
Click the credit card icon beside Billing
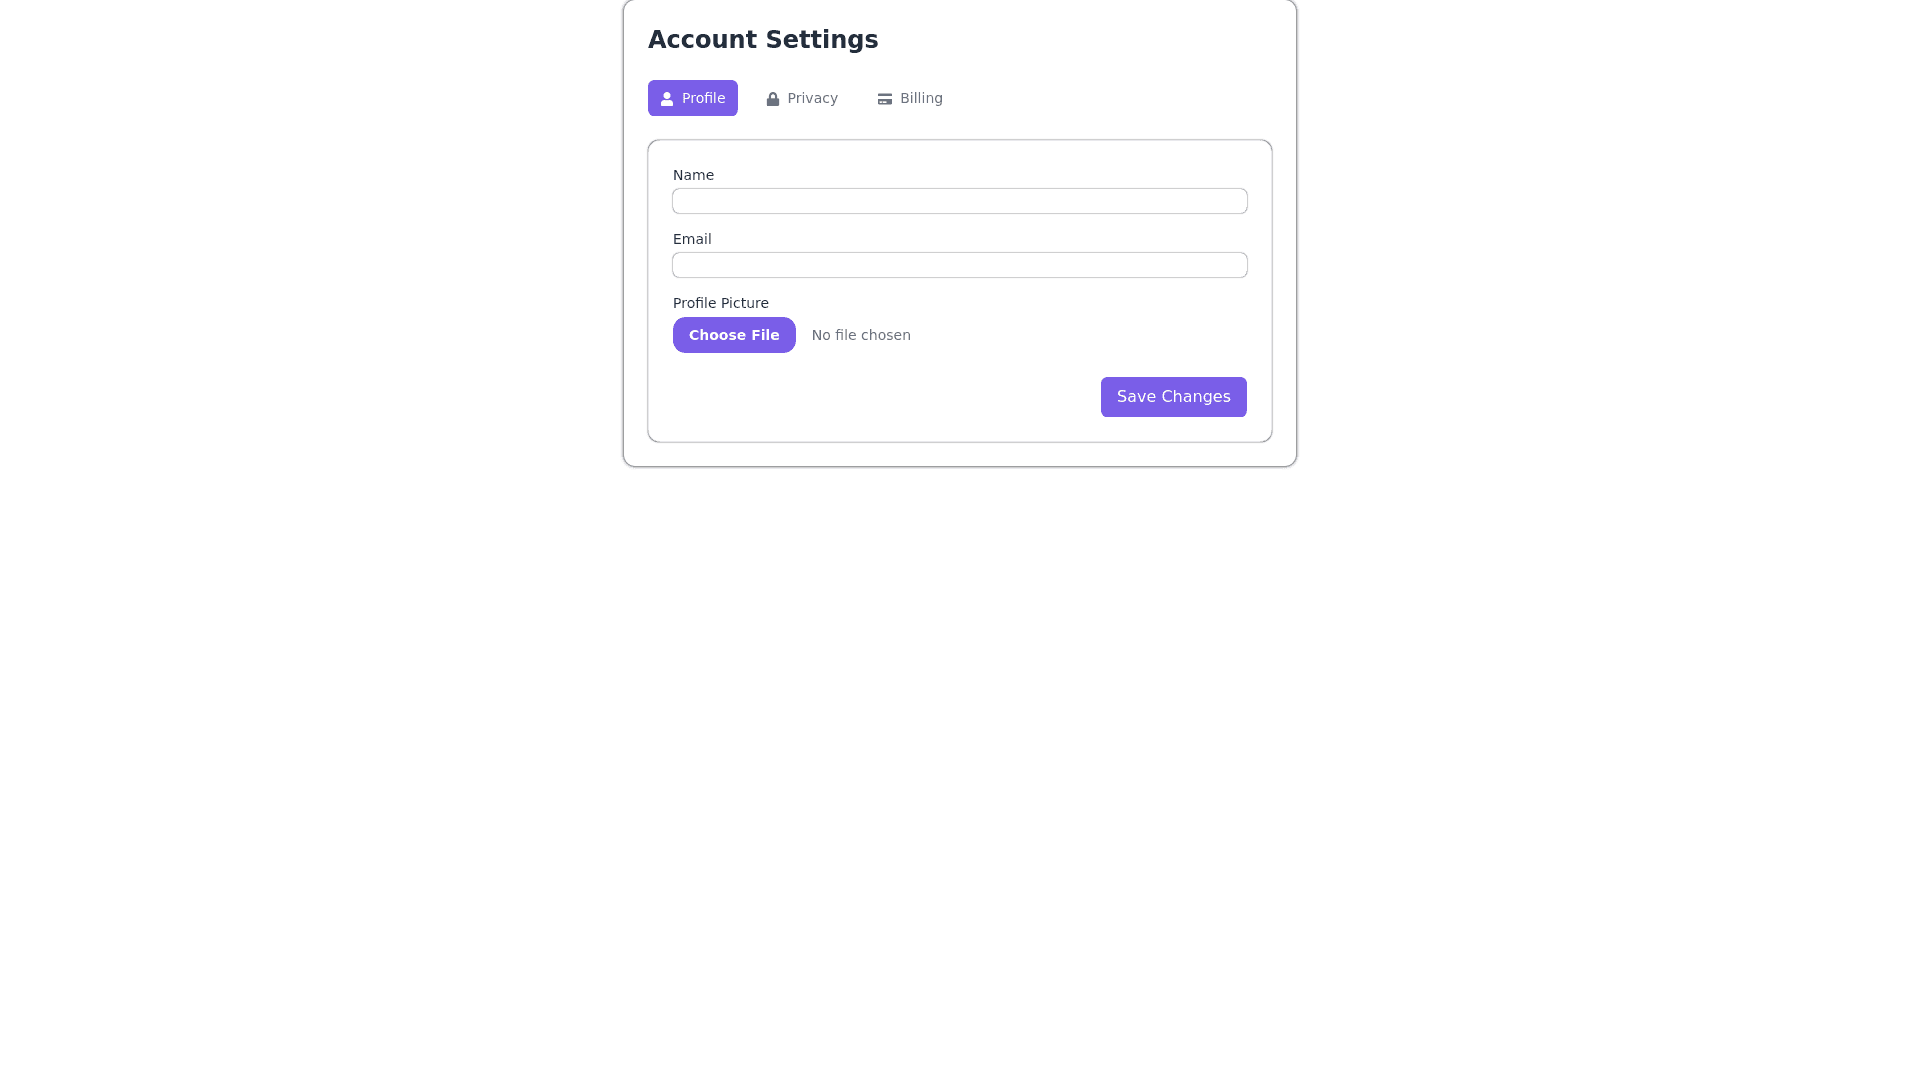tap(885, 99)
